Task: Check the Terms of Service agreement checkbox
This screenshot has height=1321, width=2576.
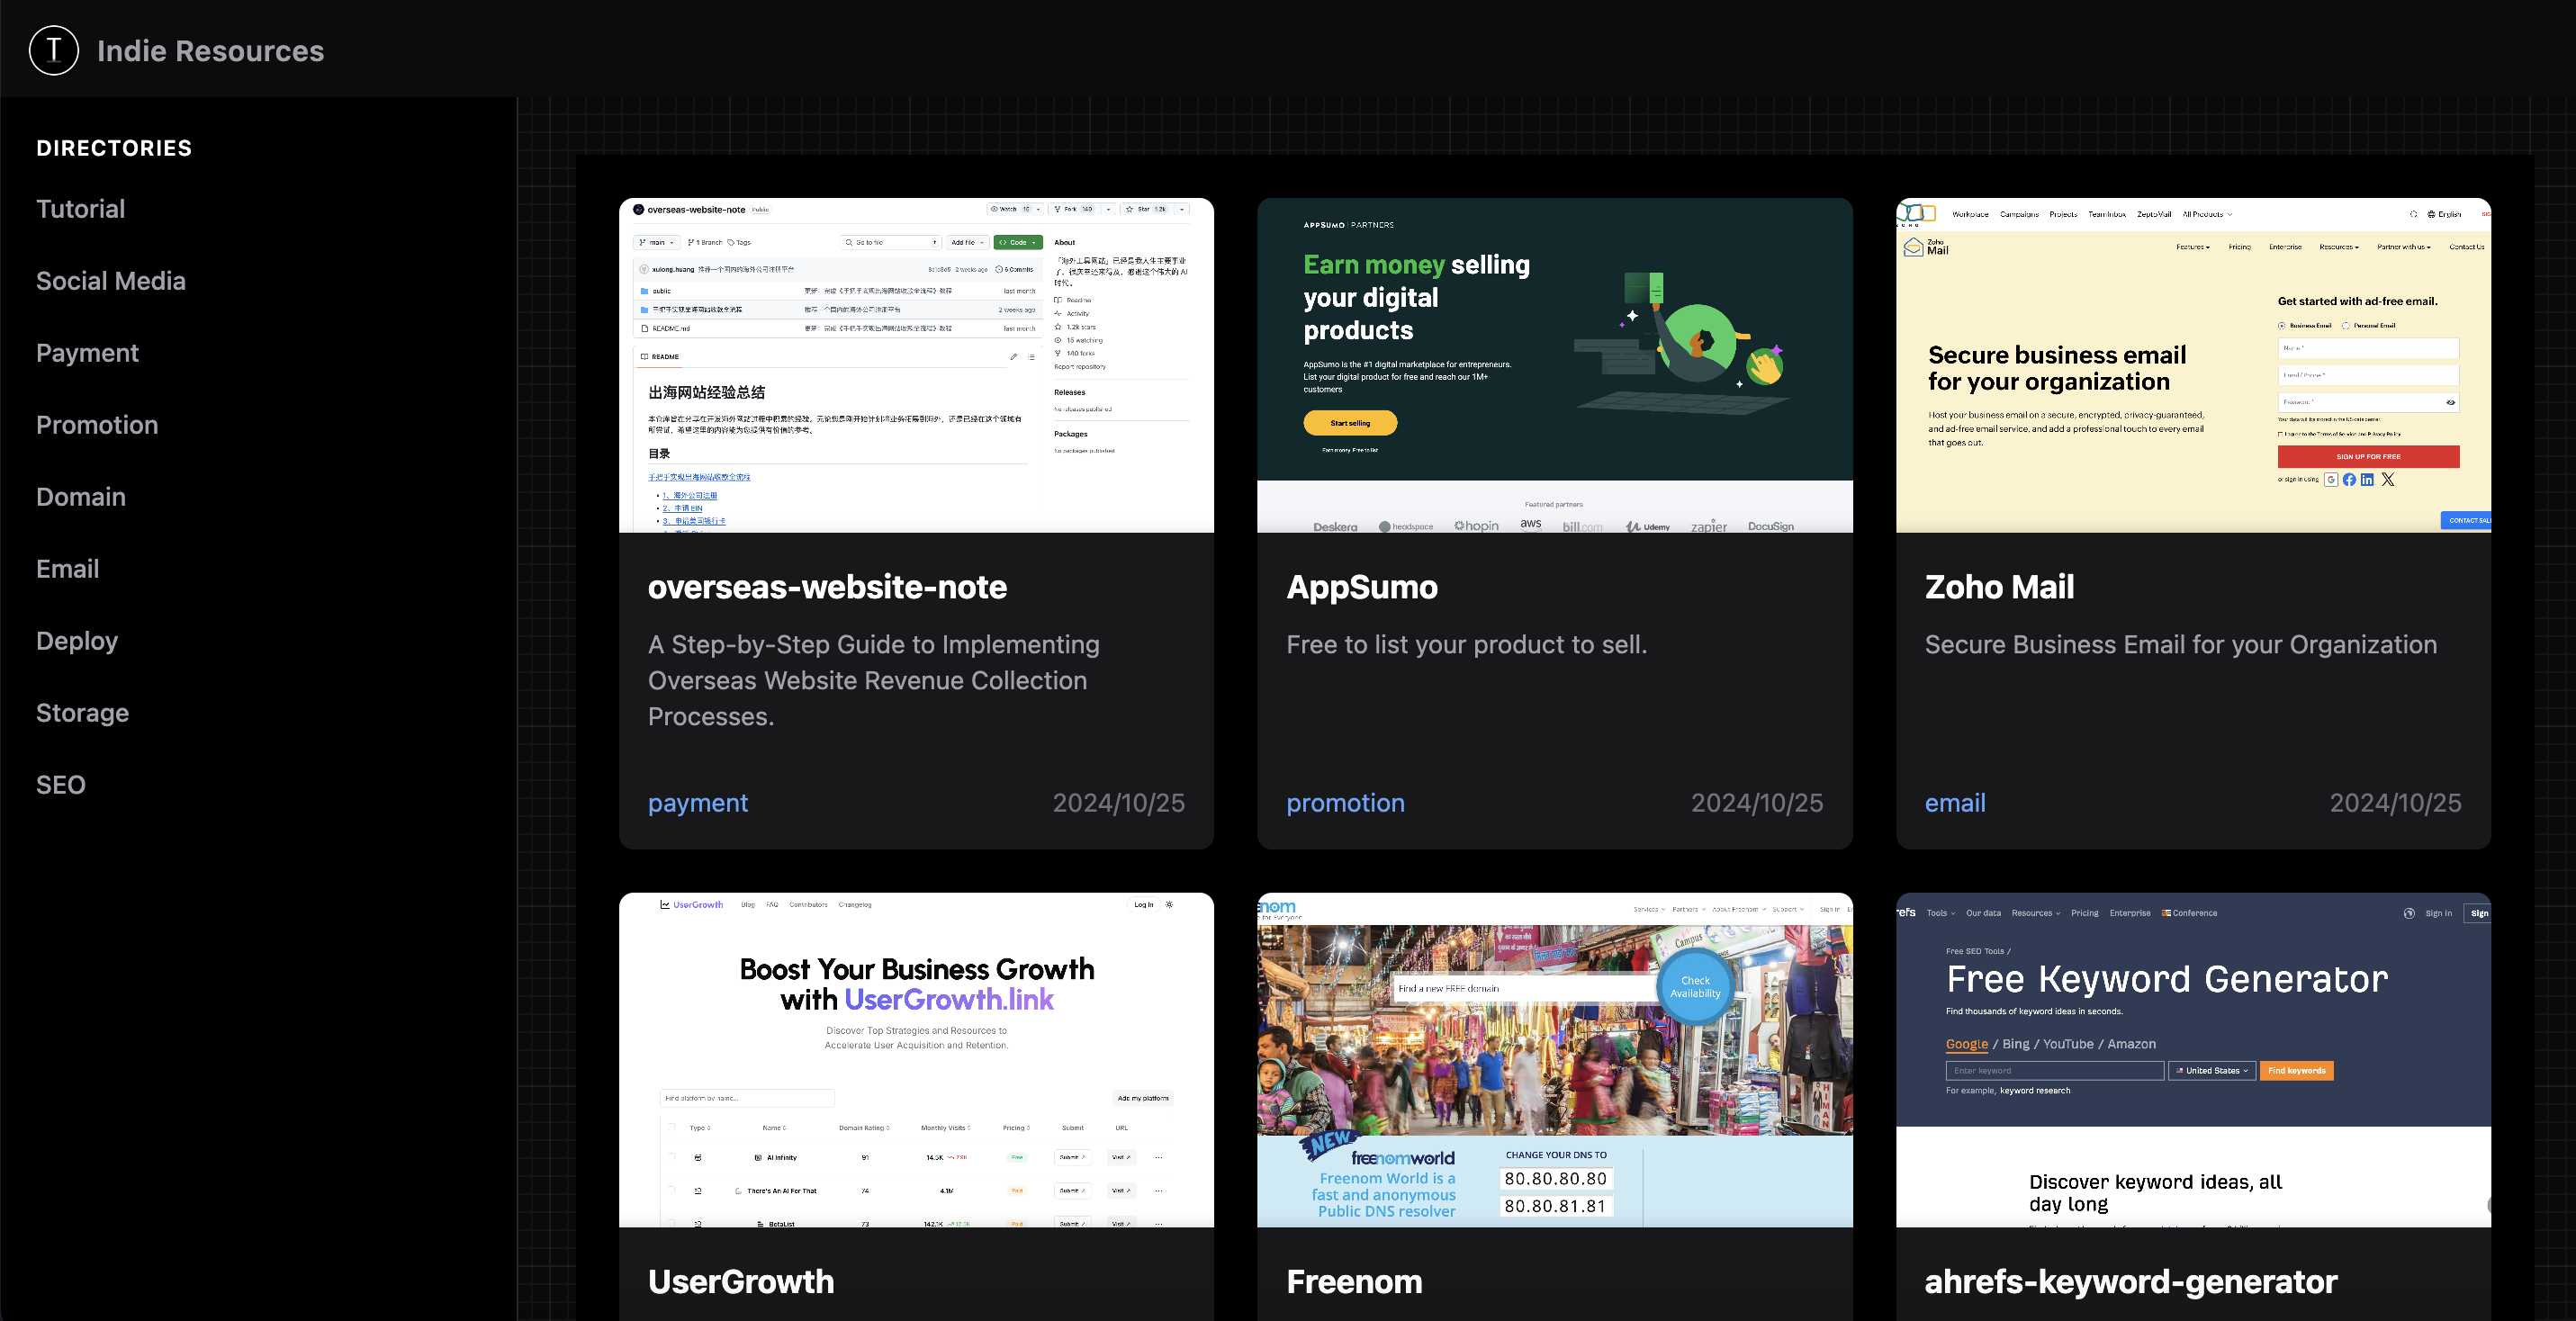Action: click(x=2282, y=434)
